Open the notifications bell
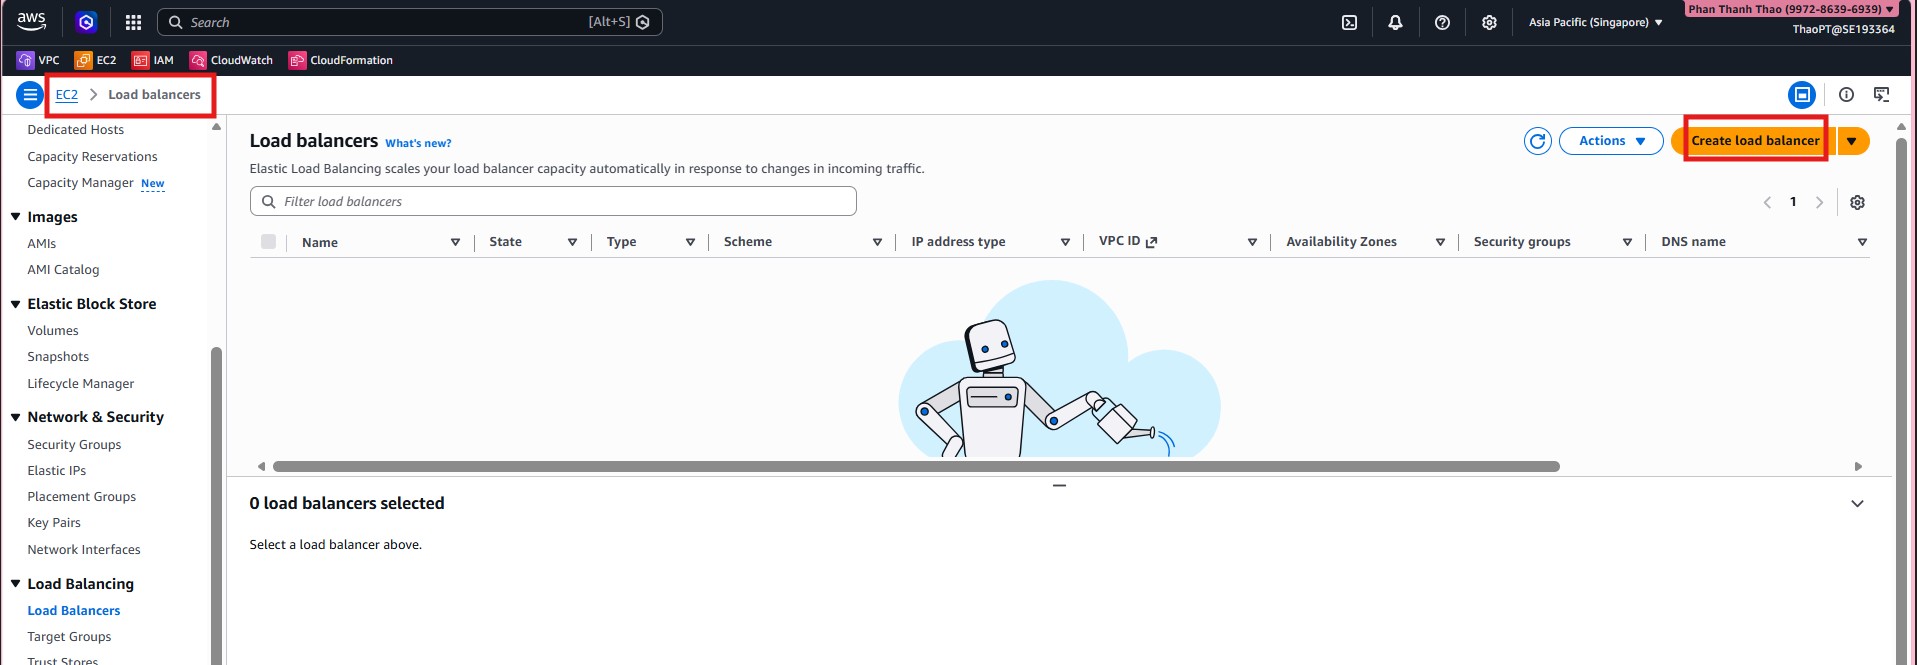The width and height of the screenshot is (1917, 665). pos(1395,22)
